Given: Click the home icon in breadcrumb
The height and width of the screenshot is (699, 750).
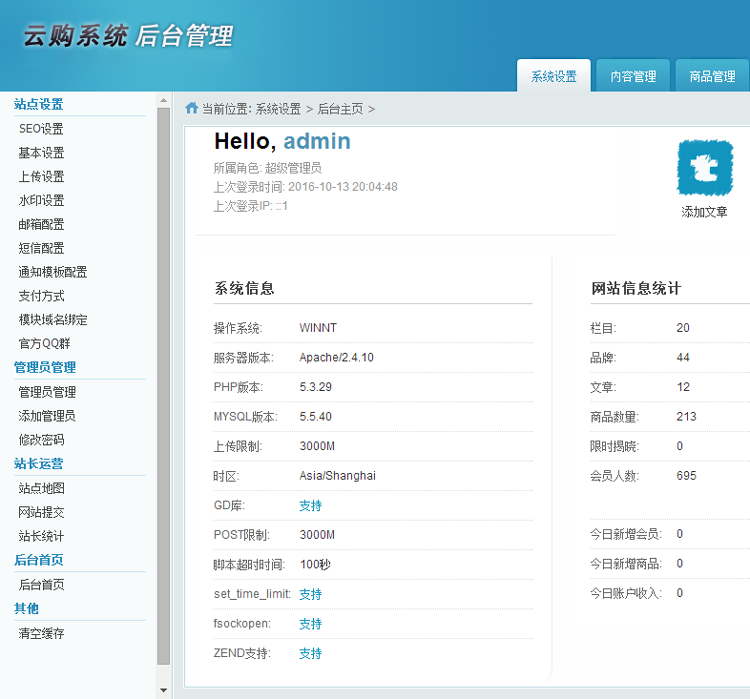Looking at the screenshot, I should pyautogui.click(x=191, y=108).
